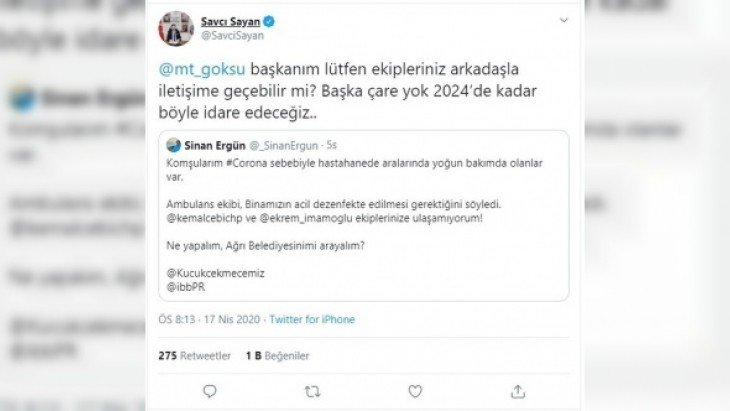Viewport: 730px width, 411px height.
Task: View the 275 Retweetler list
Action: coord(195,355)
